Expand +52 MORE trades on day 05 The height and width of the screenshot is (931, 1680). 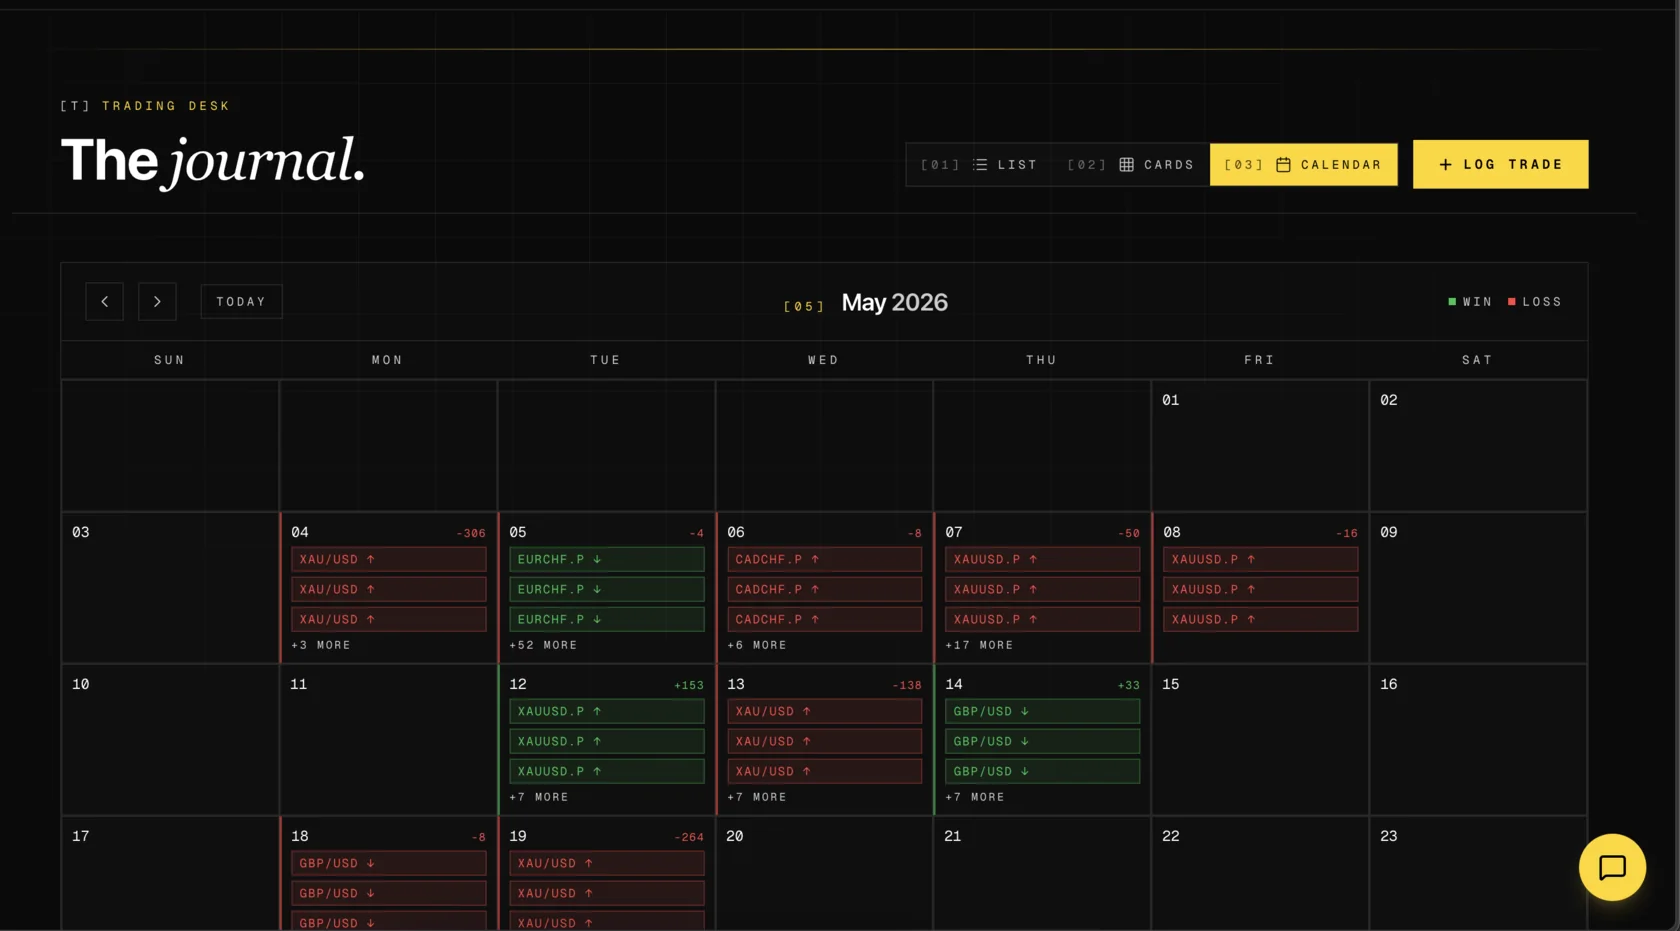pos(543,646)
